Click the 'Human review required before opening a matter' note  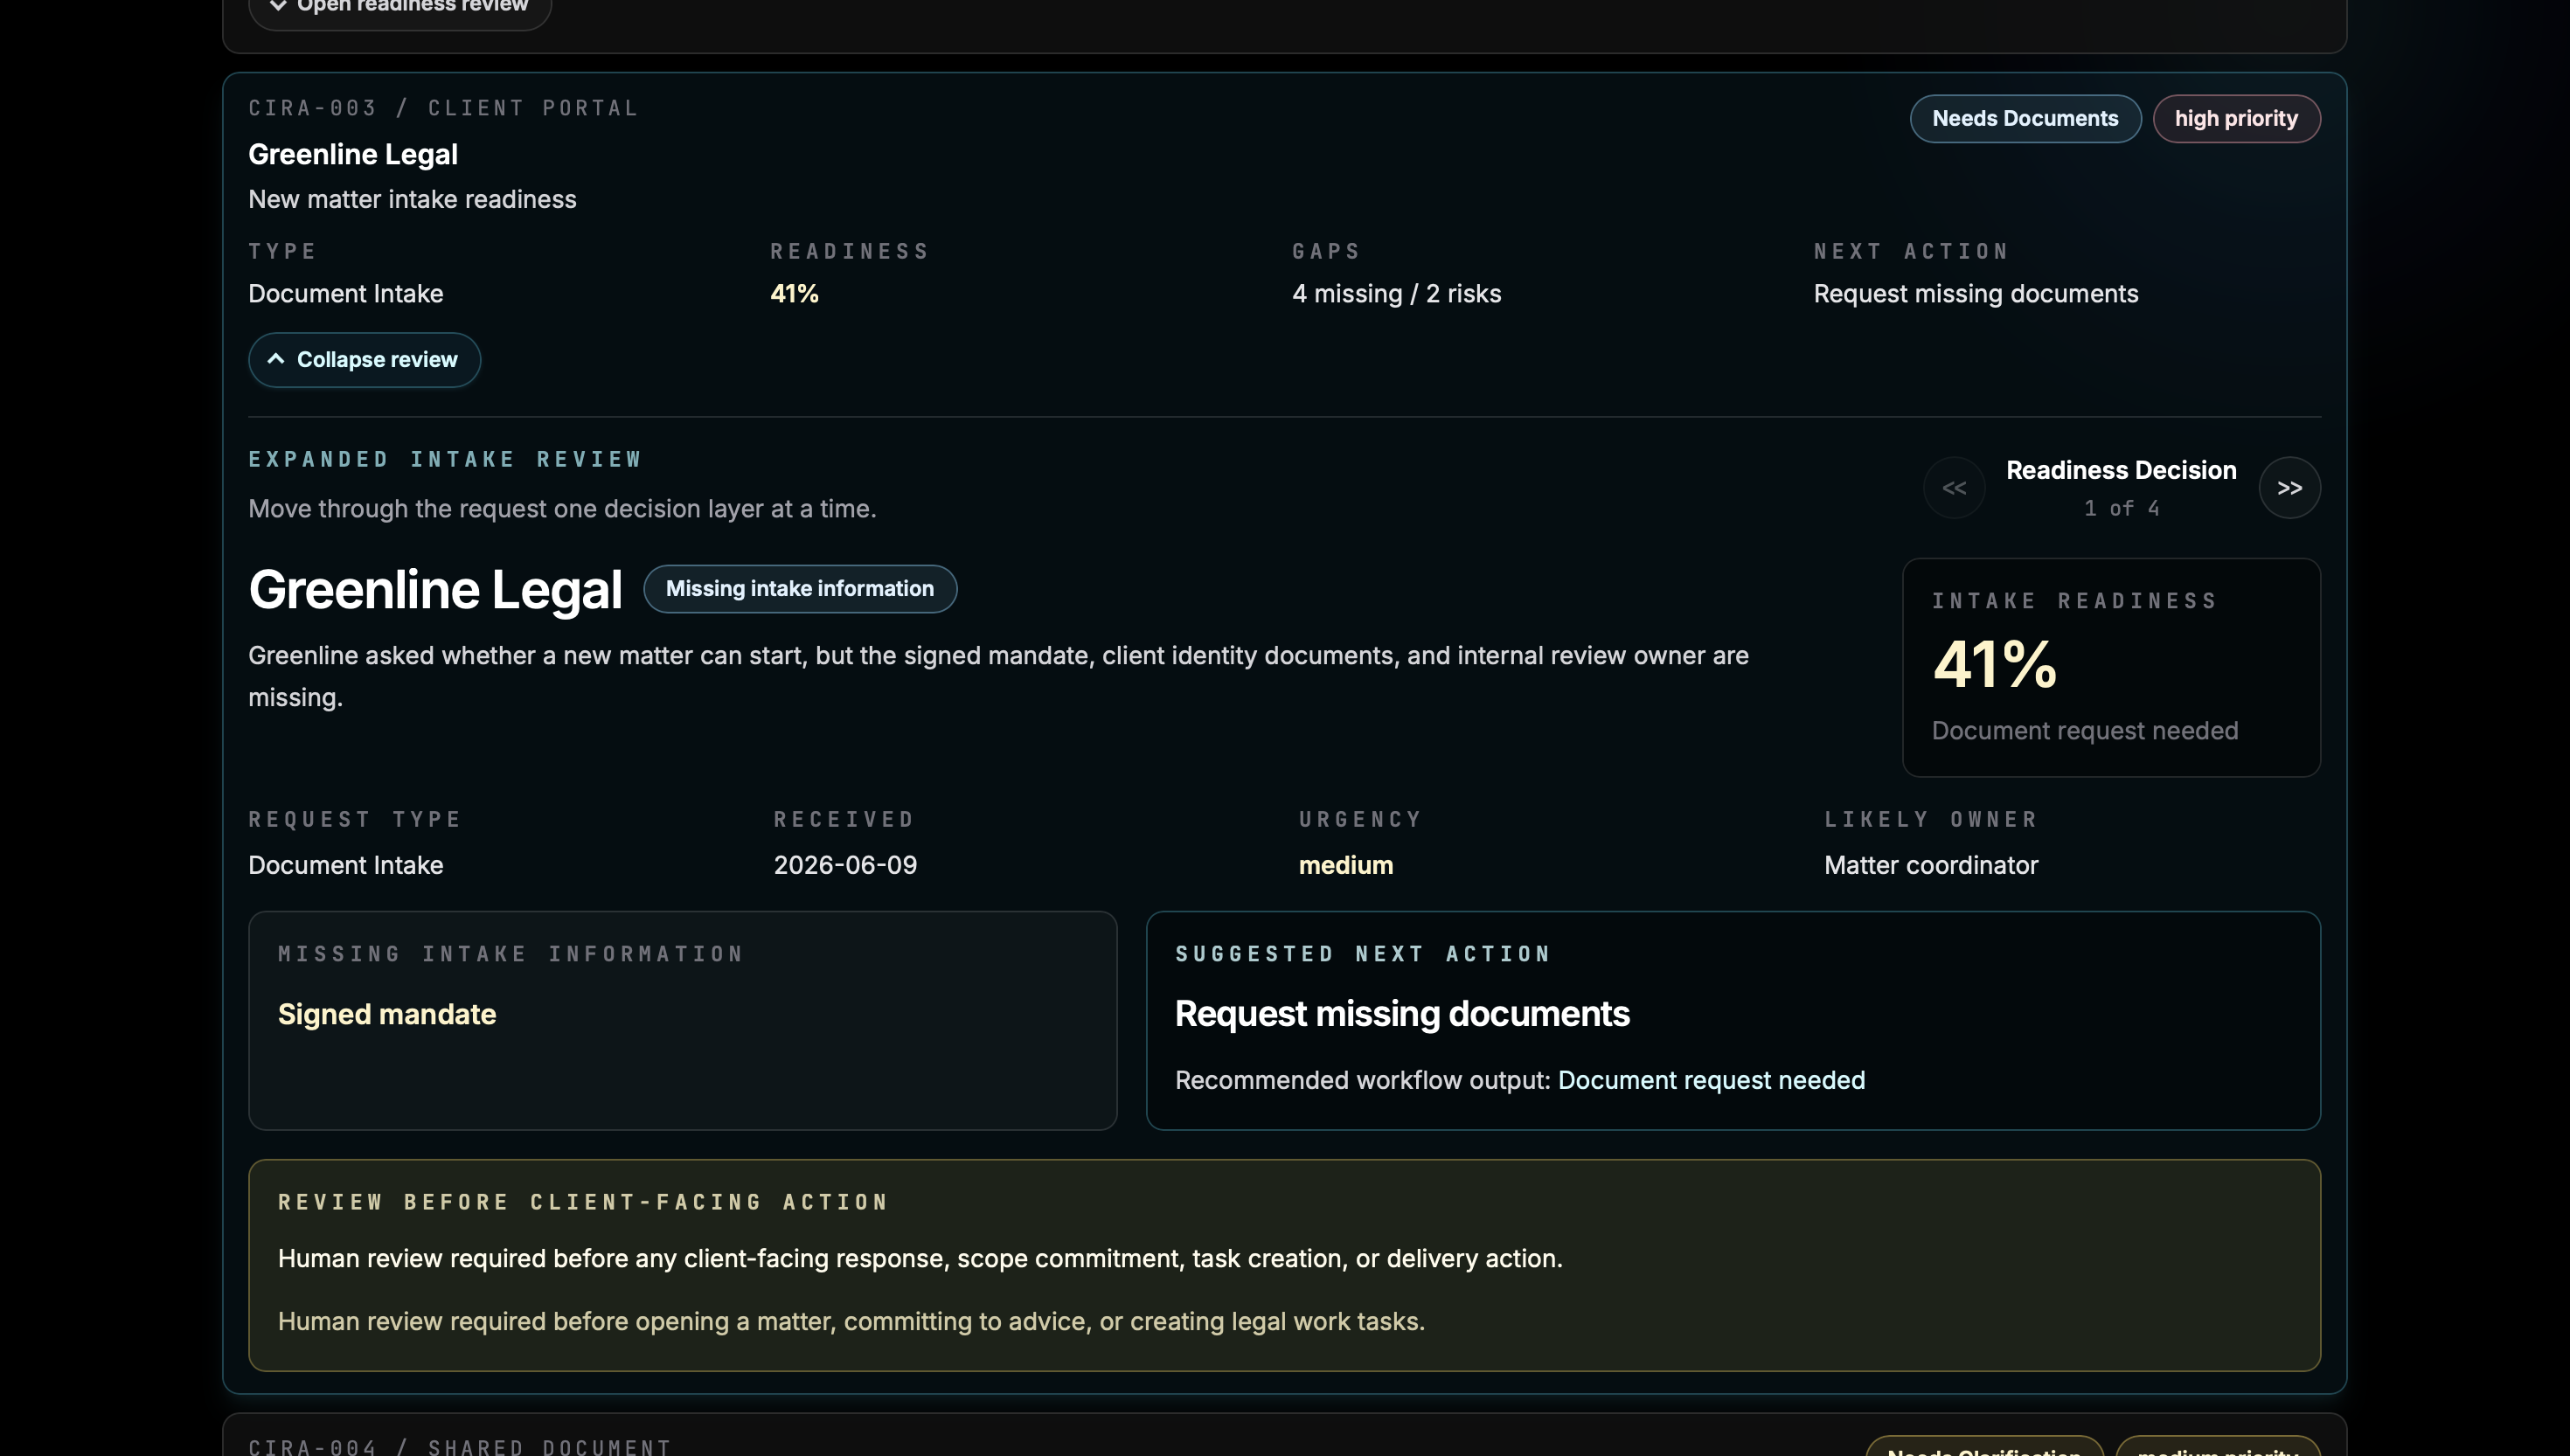point(851,1322)
